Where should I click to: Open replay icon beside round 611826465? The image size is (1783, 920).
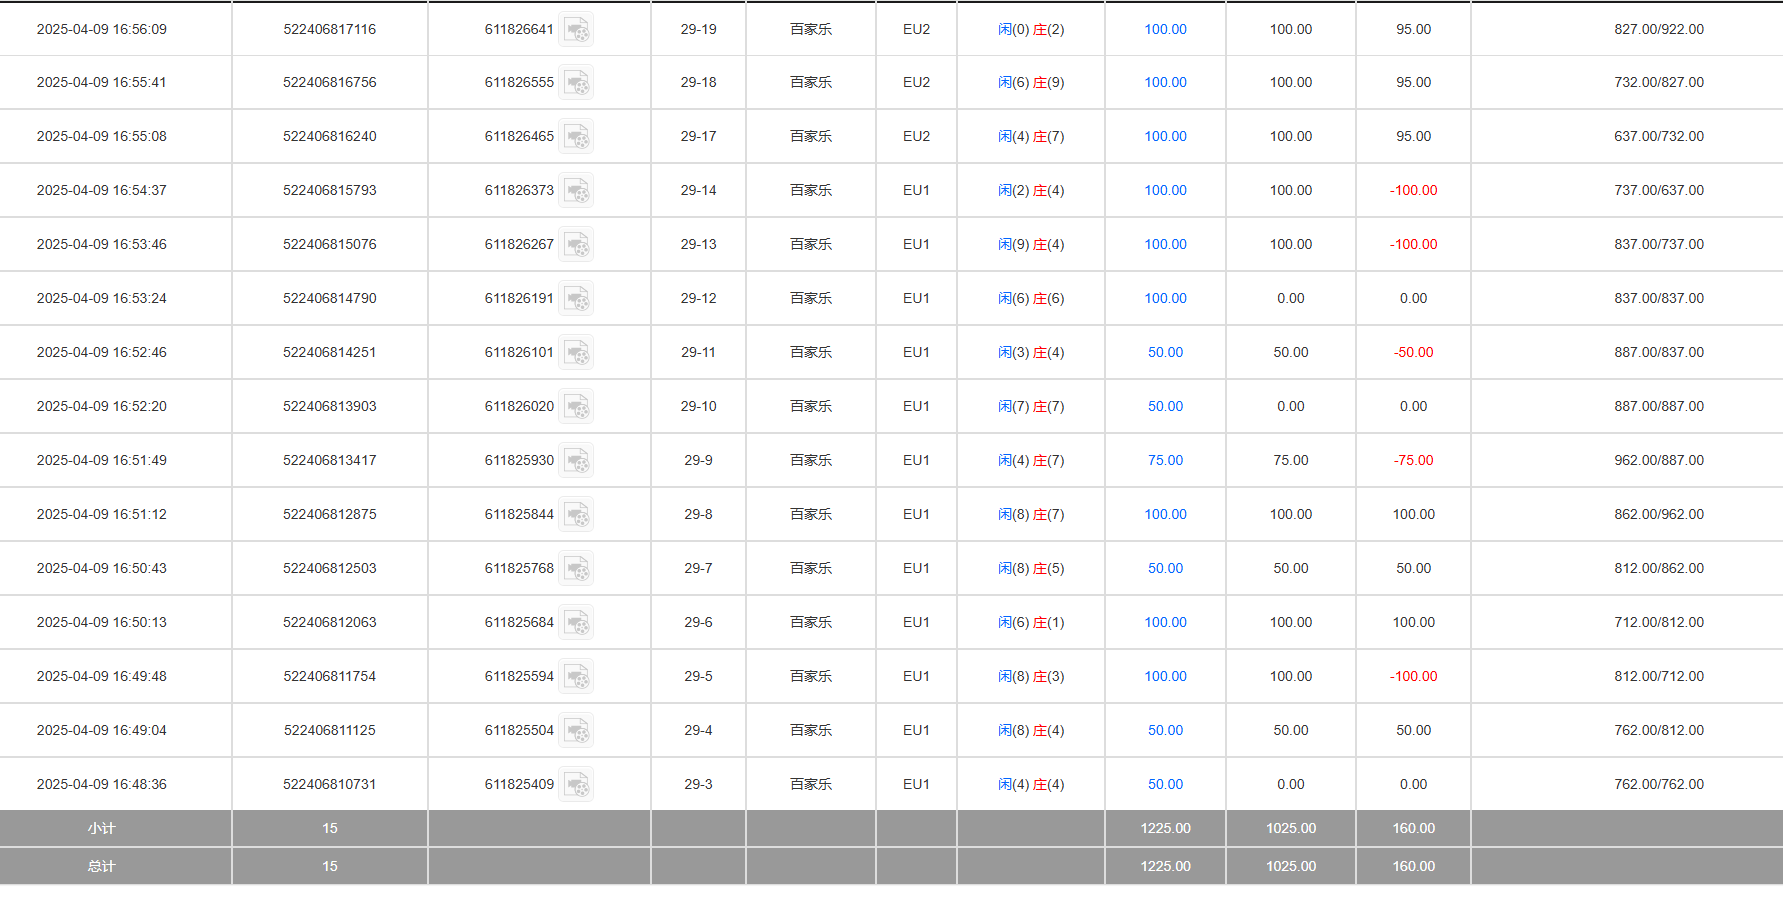[x=576, y=137]
